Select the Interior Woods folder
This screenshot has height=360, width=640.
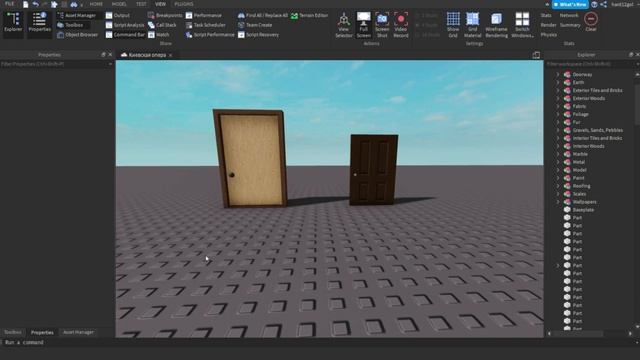[x=588, y=146]
